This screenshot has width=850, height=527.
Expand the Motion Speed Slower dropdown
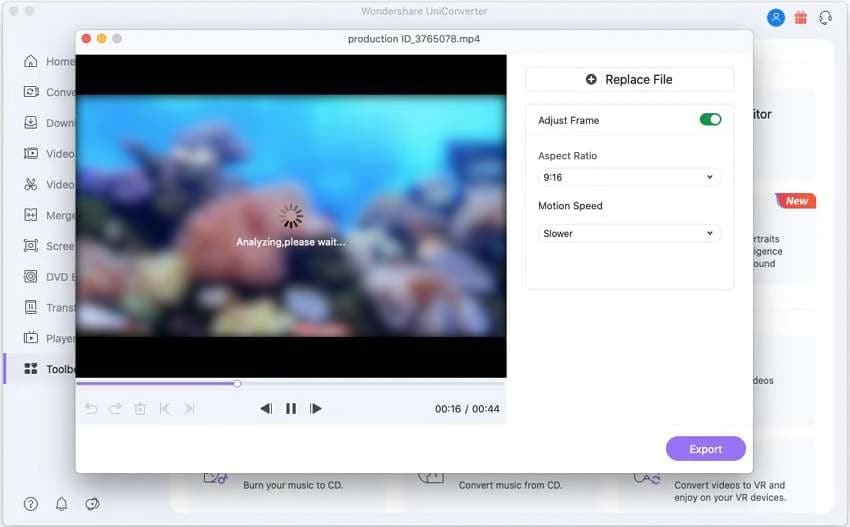pyautogui.click(x=629, y=233)
